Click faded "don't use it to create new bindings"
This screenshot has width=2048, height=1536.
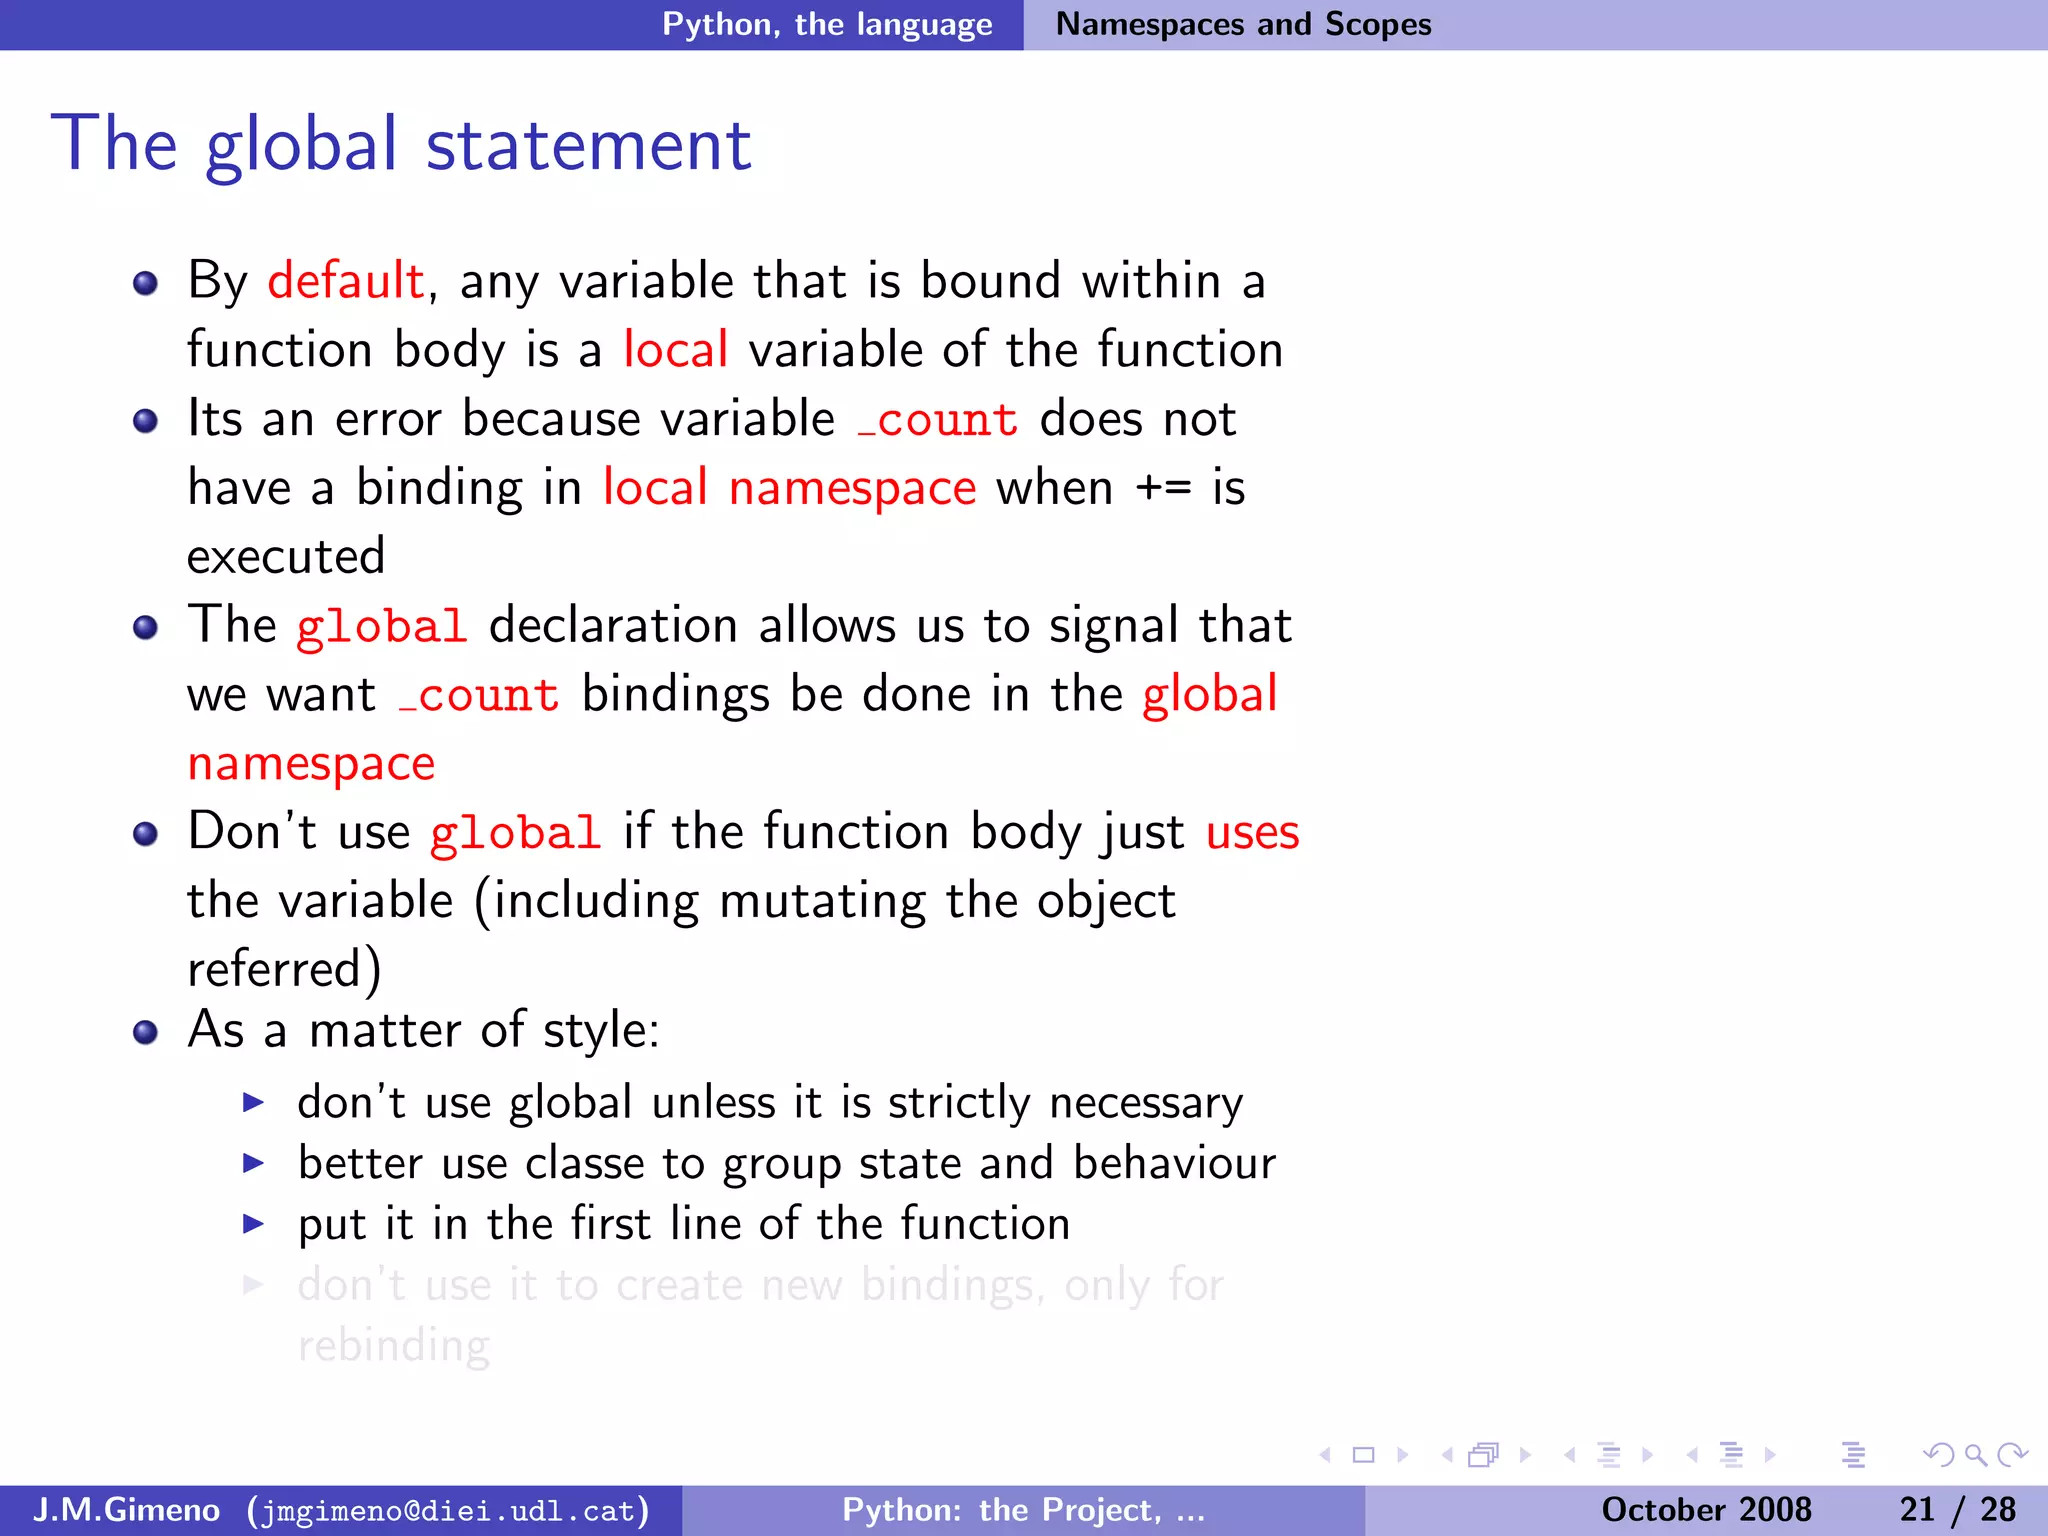pos(760,1285)
